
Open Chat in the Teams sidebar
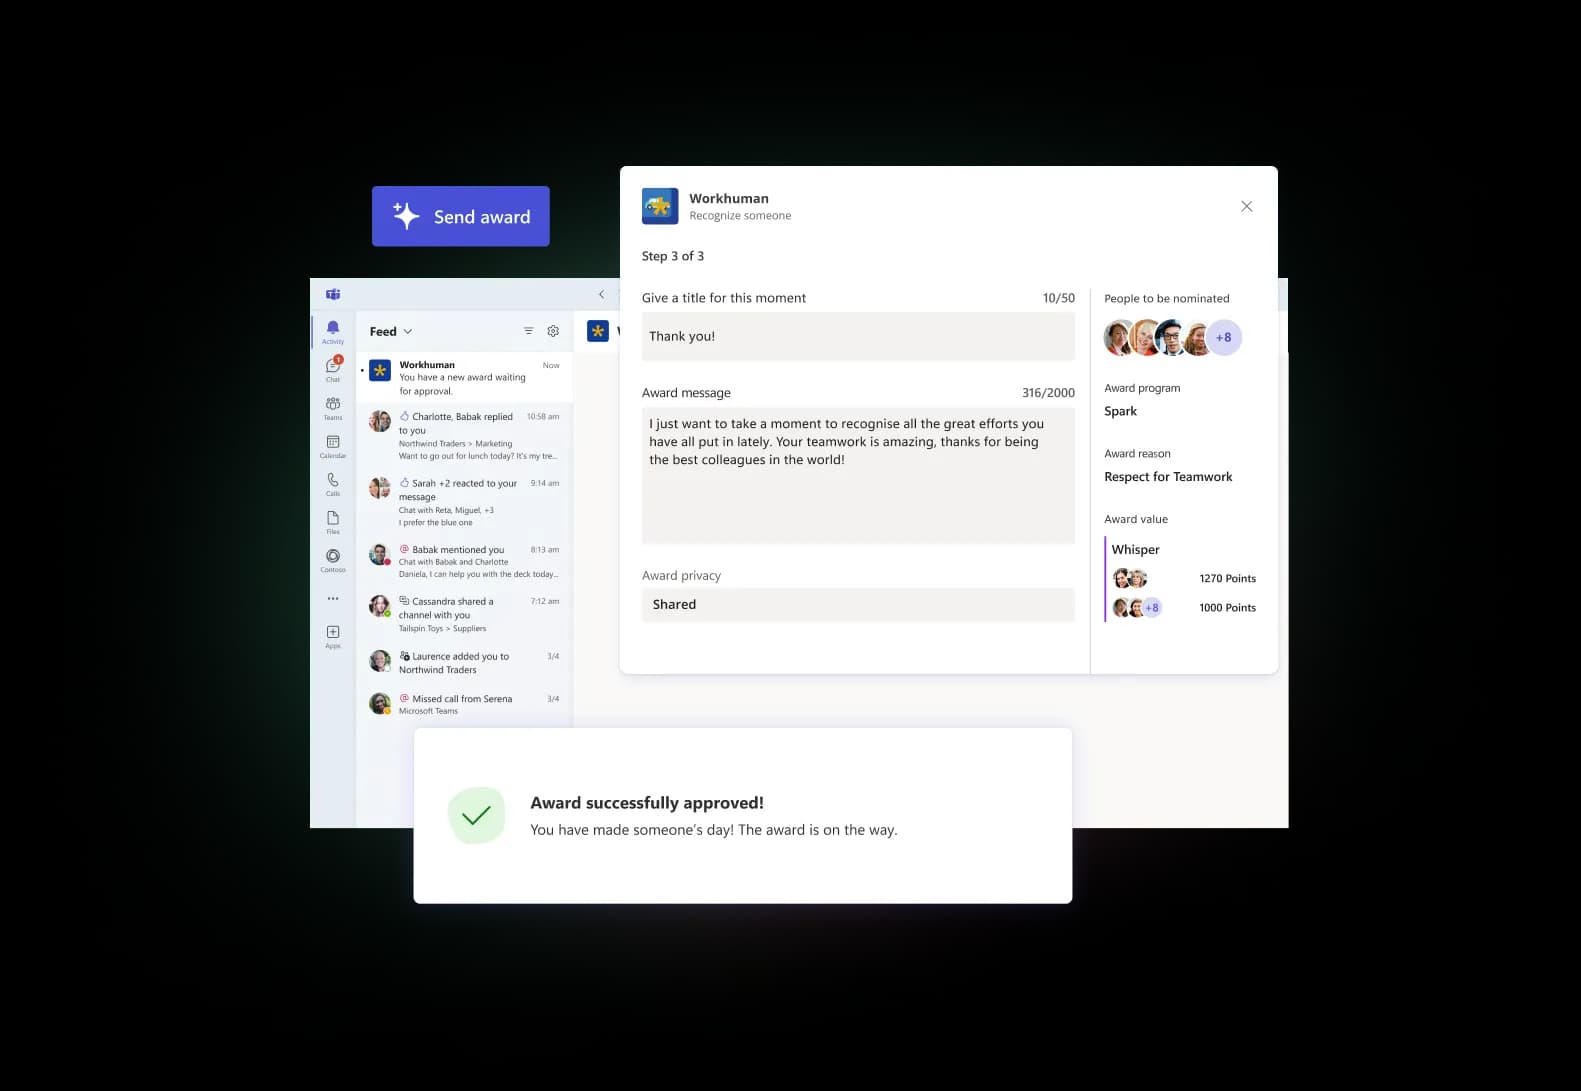333,370
